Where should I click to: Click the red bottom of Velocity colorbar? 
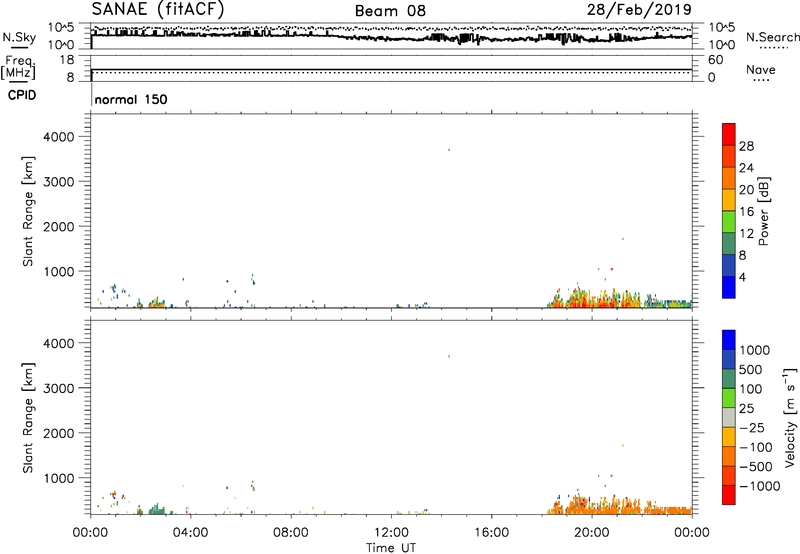coord(729,495)
